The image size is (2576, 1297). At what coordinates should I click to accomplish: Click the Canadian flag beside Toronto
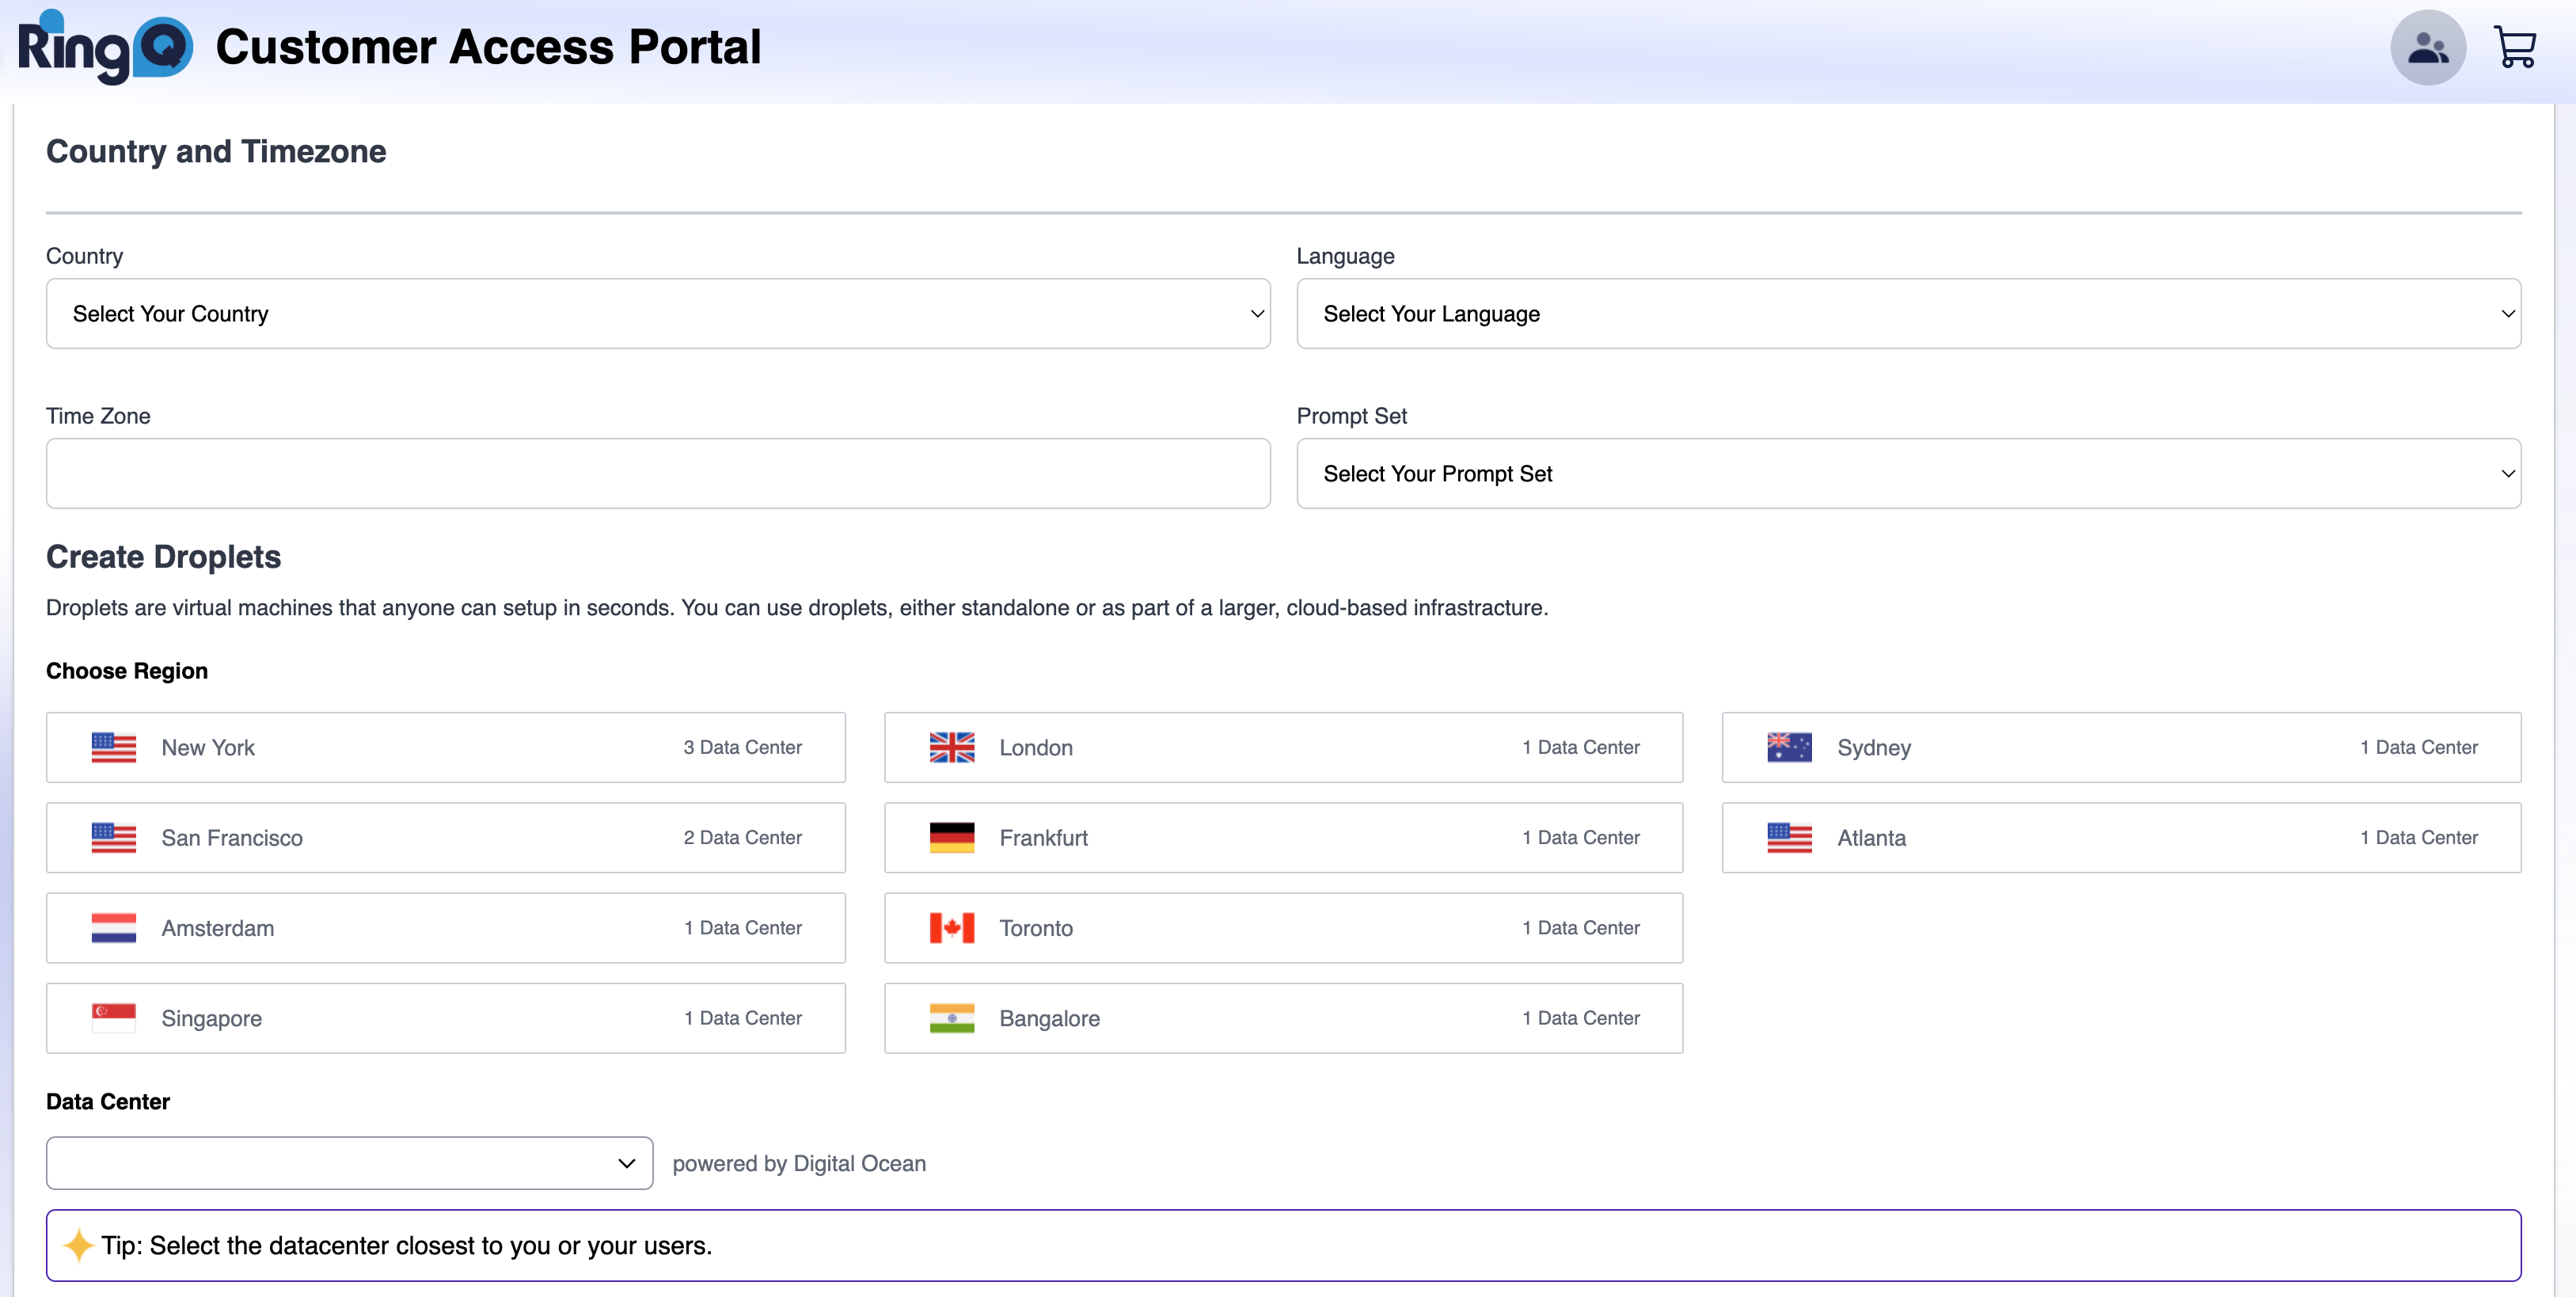(x=951, y=927)
